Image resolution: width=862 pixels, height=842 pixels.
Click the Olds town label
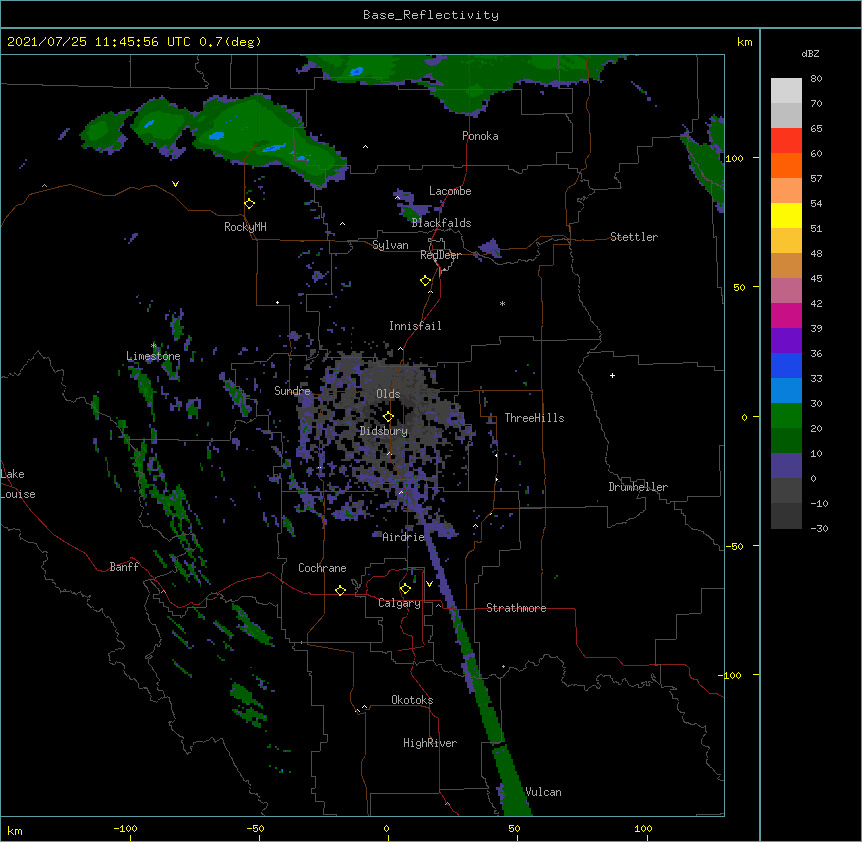point(388,394)
